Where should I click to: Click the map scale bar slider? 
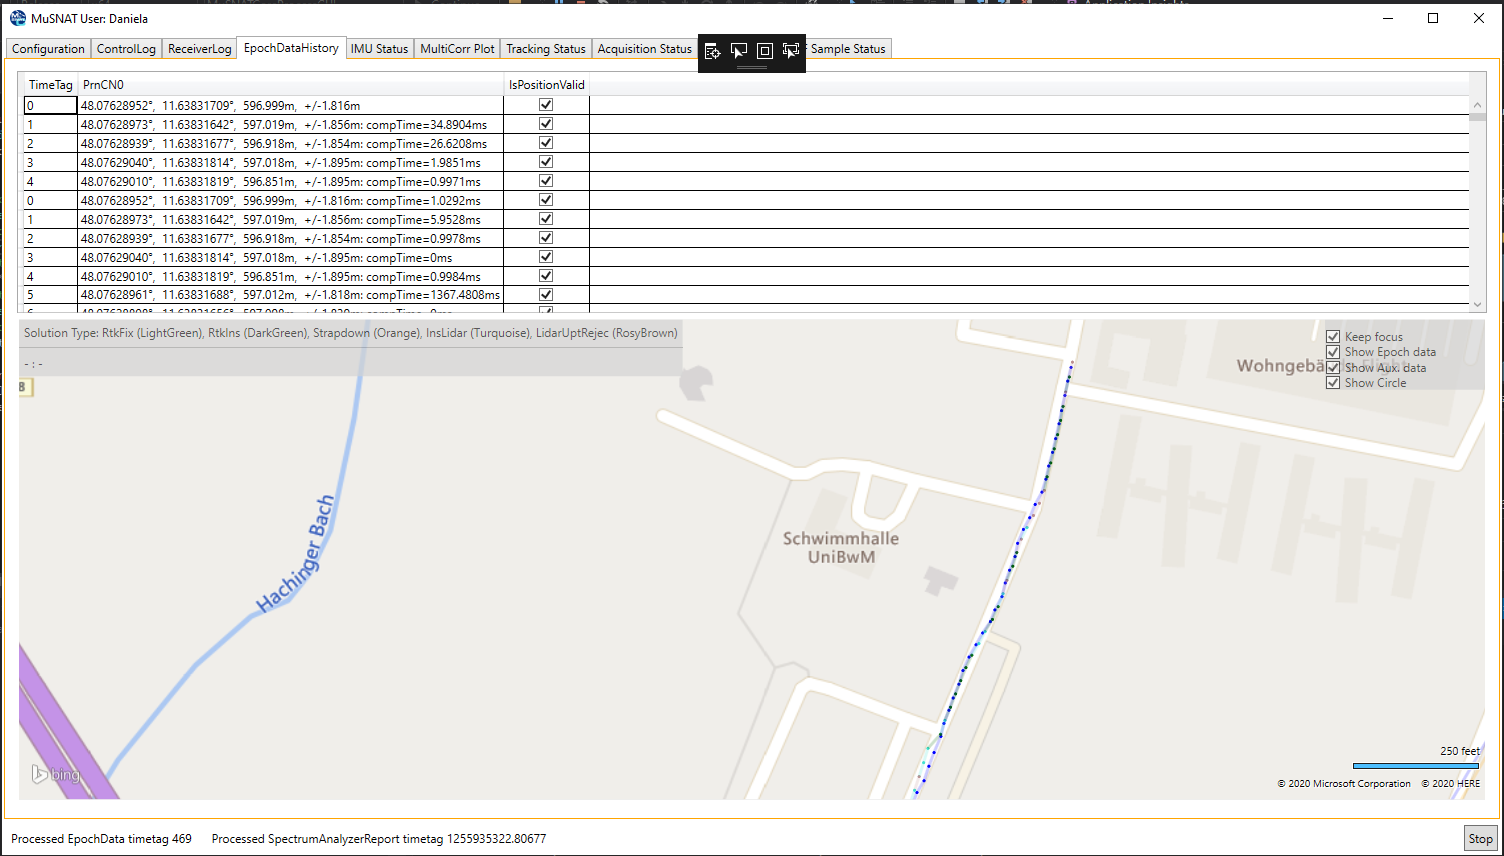pos(1415,766)
